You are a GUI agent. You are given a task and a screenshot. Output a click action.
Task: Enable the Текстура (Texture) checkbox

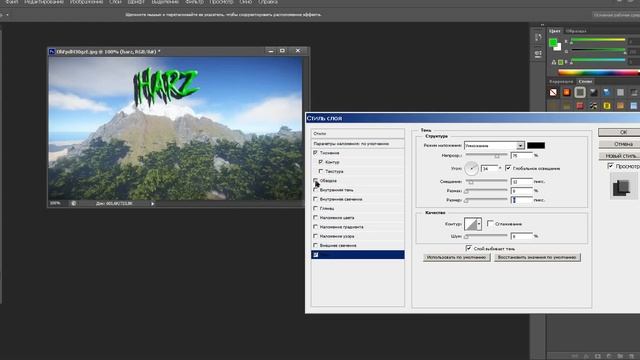point(321,171)
